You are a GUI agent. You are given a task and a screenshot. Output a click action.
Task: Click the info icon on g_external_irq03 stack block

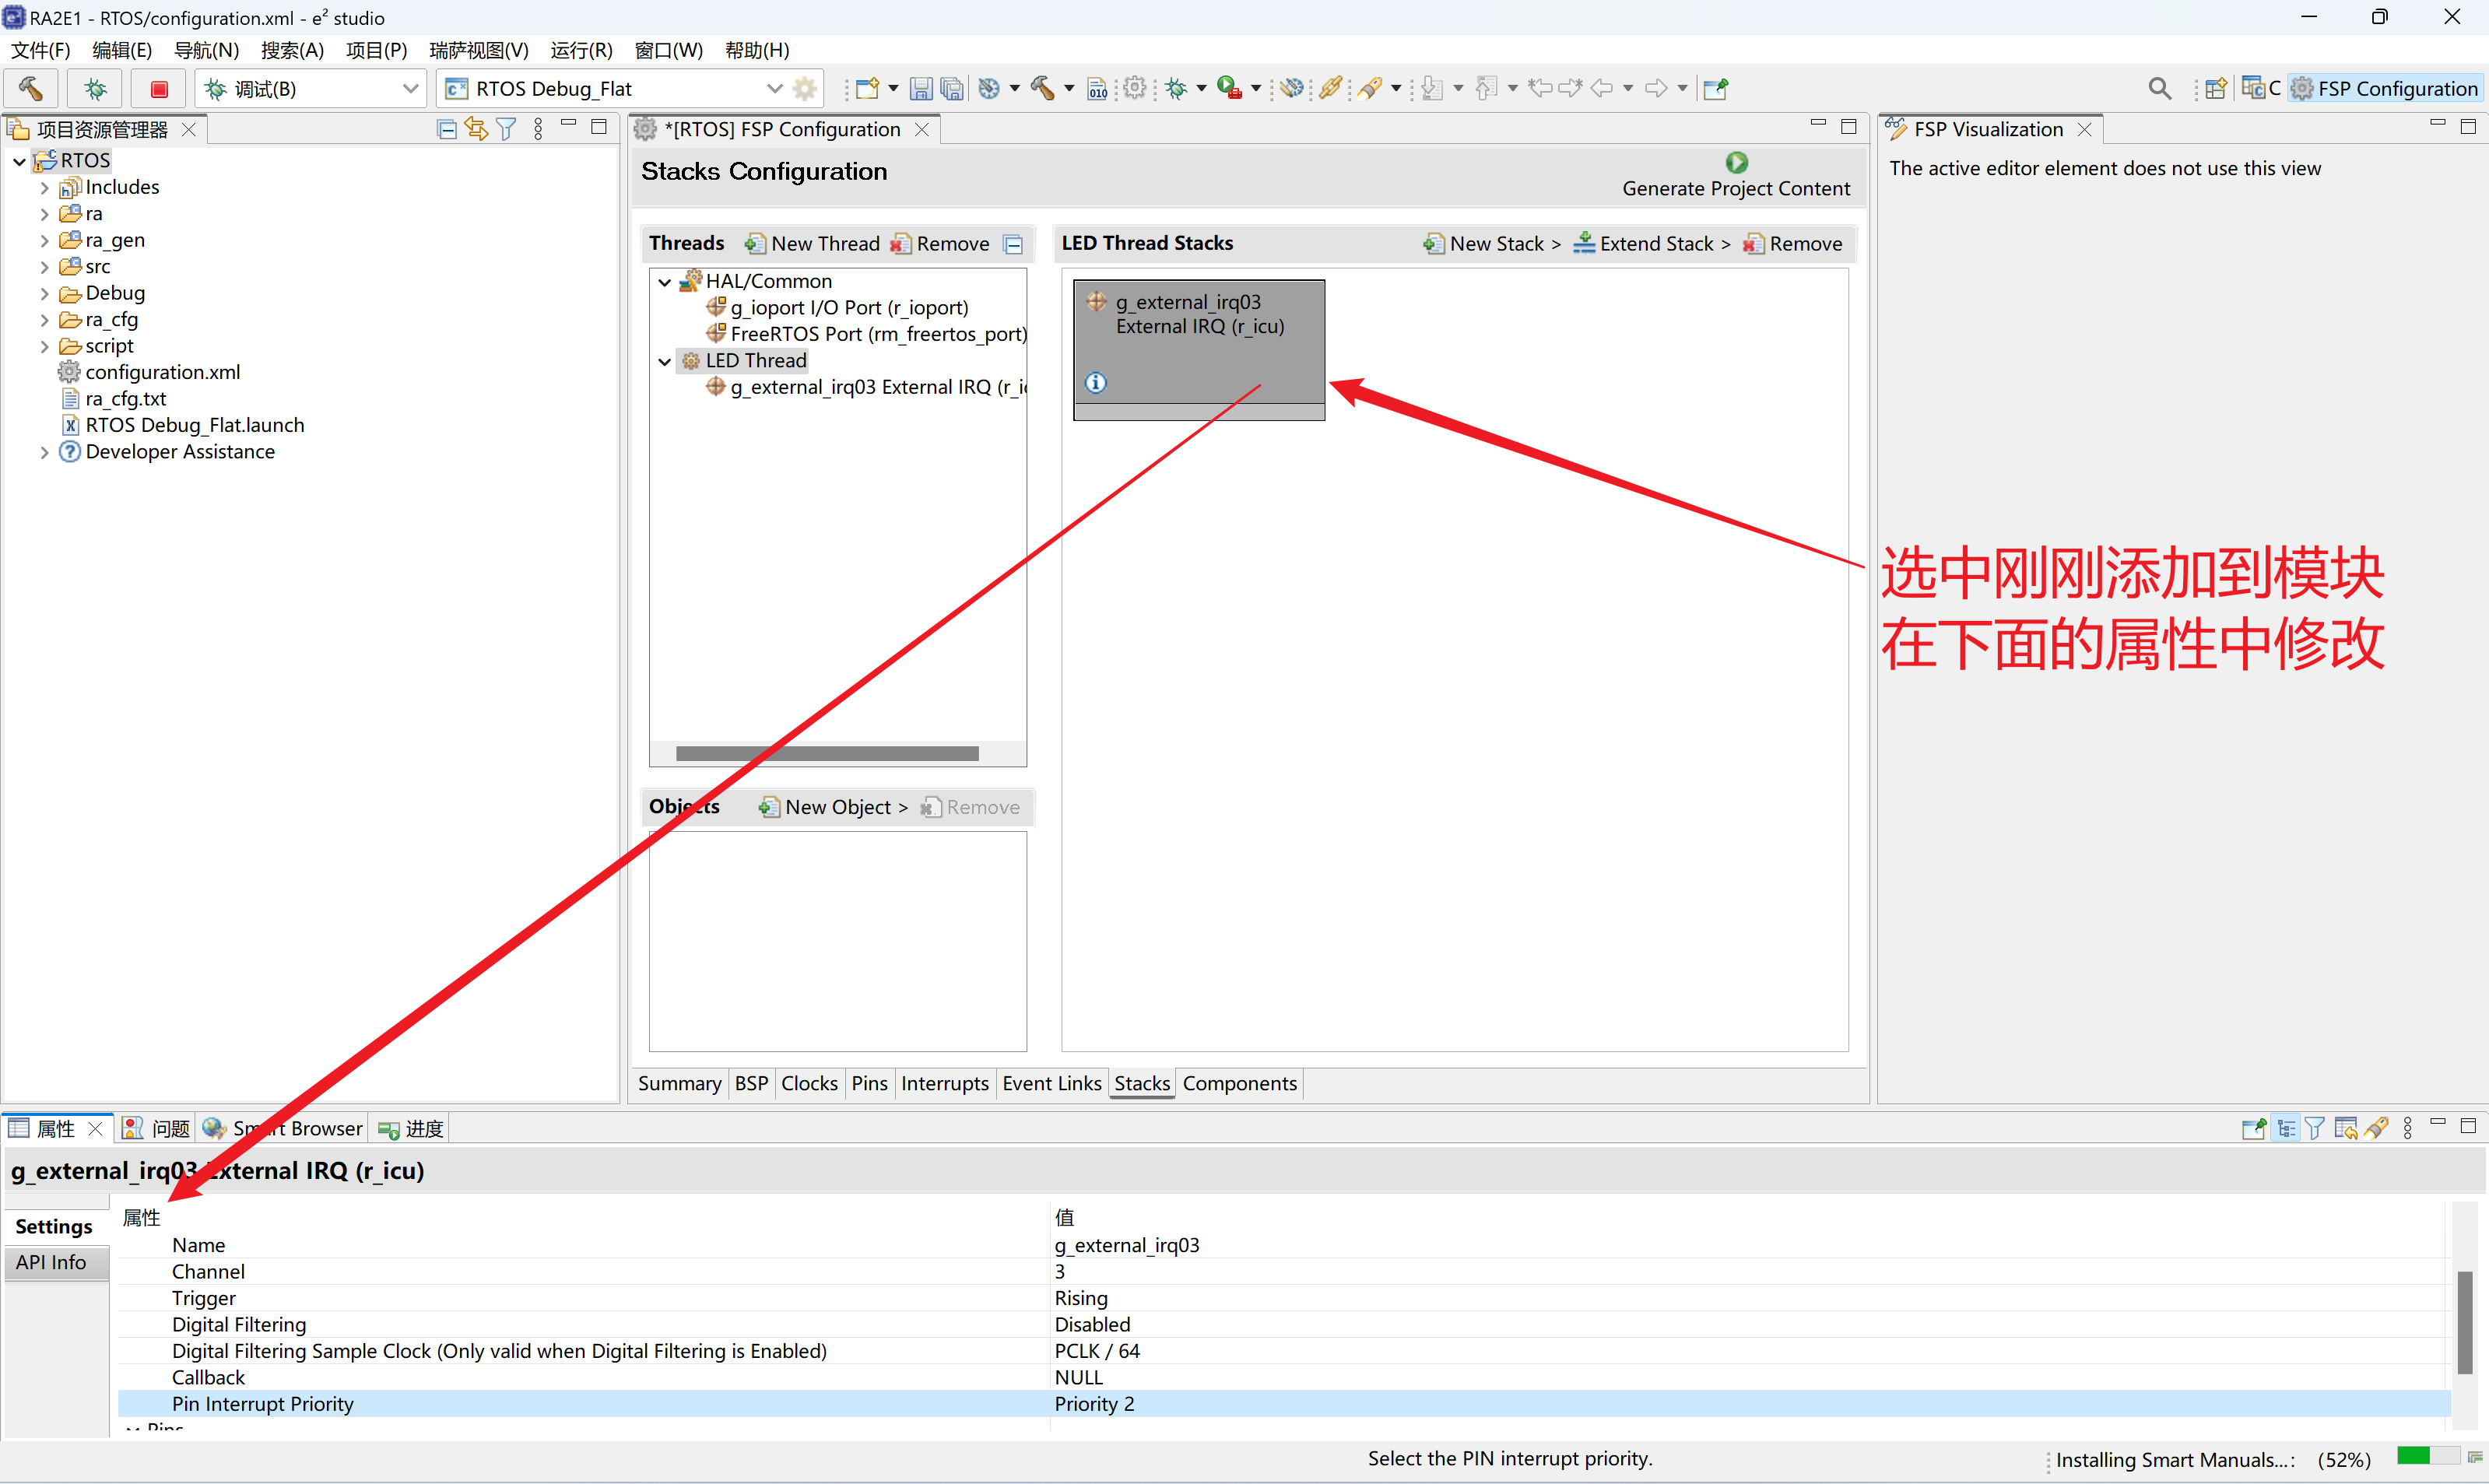[1096, 383]
